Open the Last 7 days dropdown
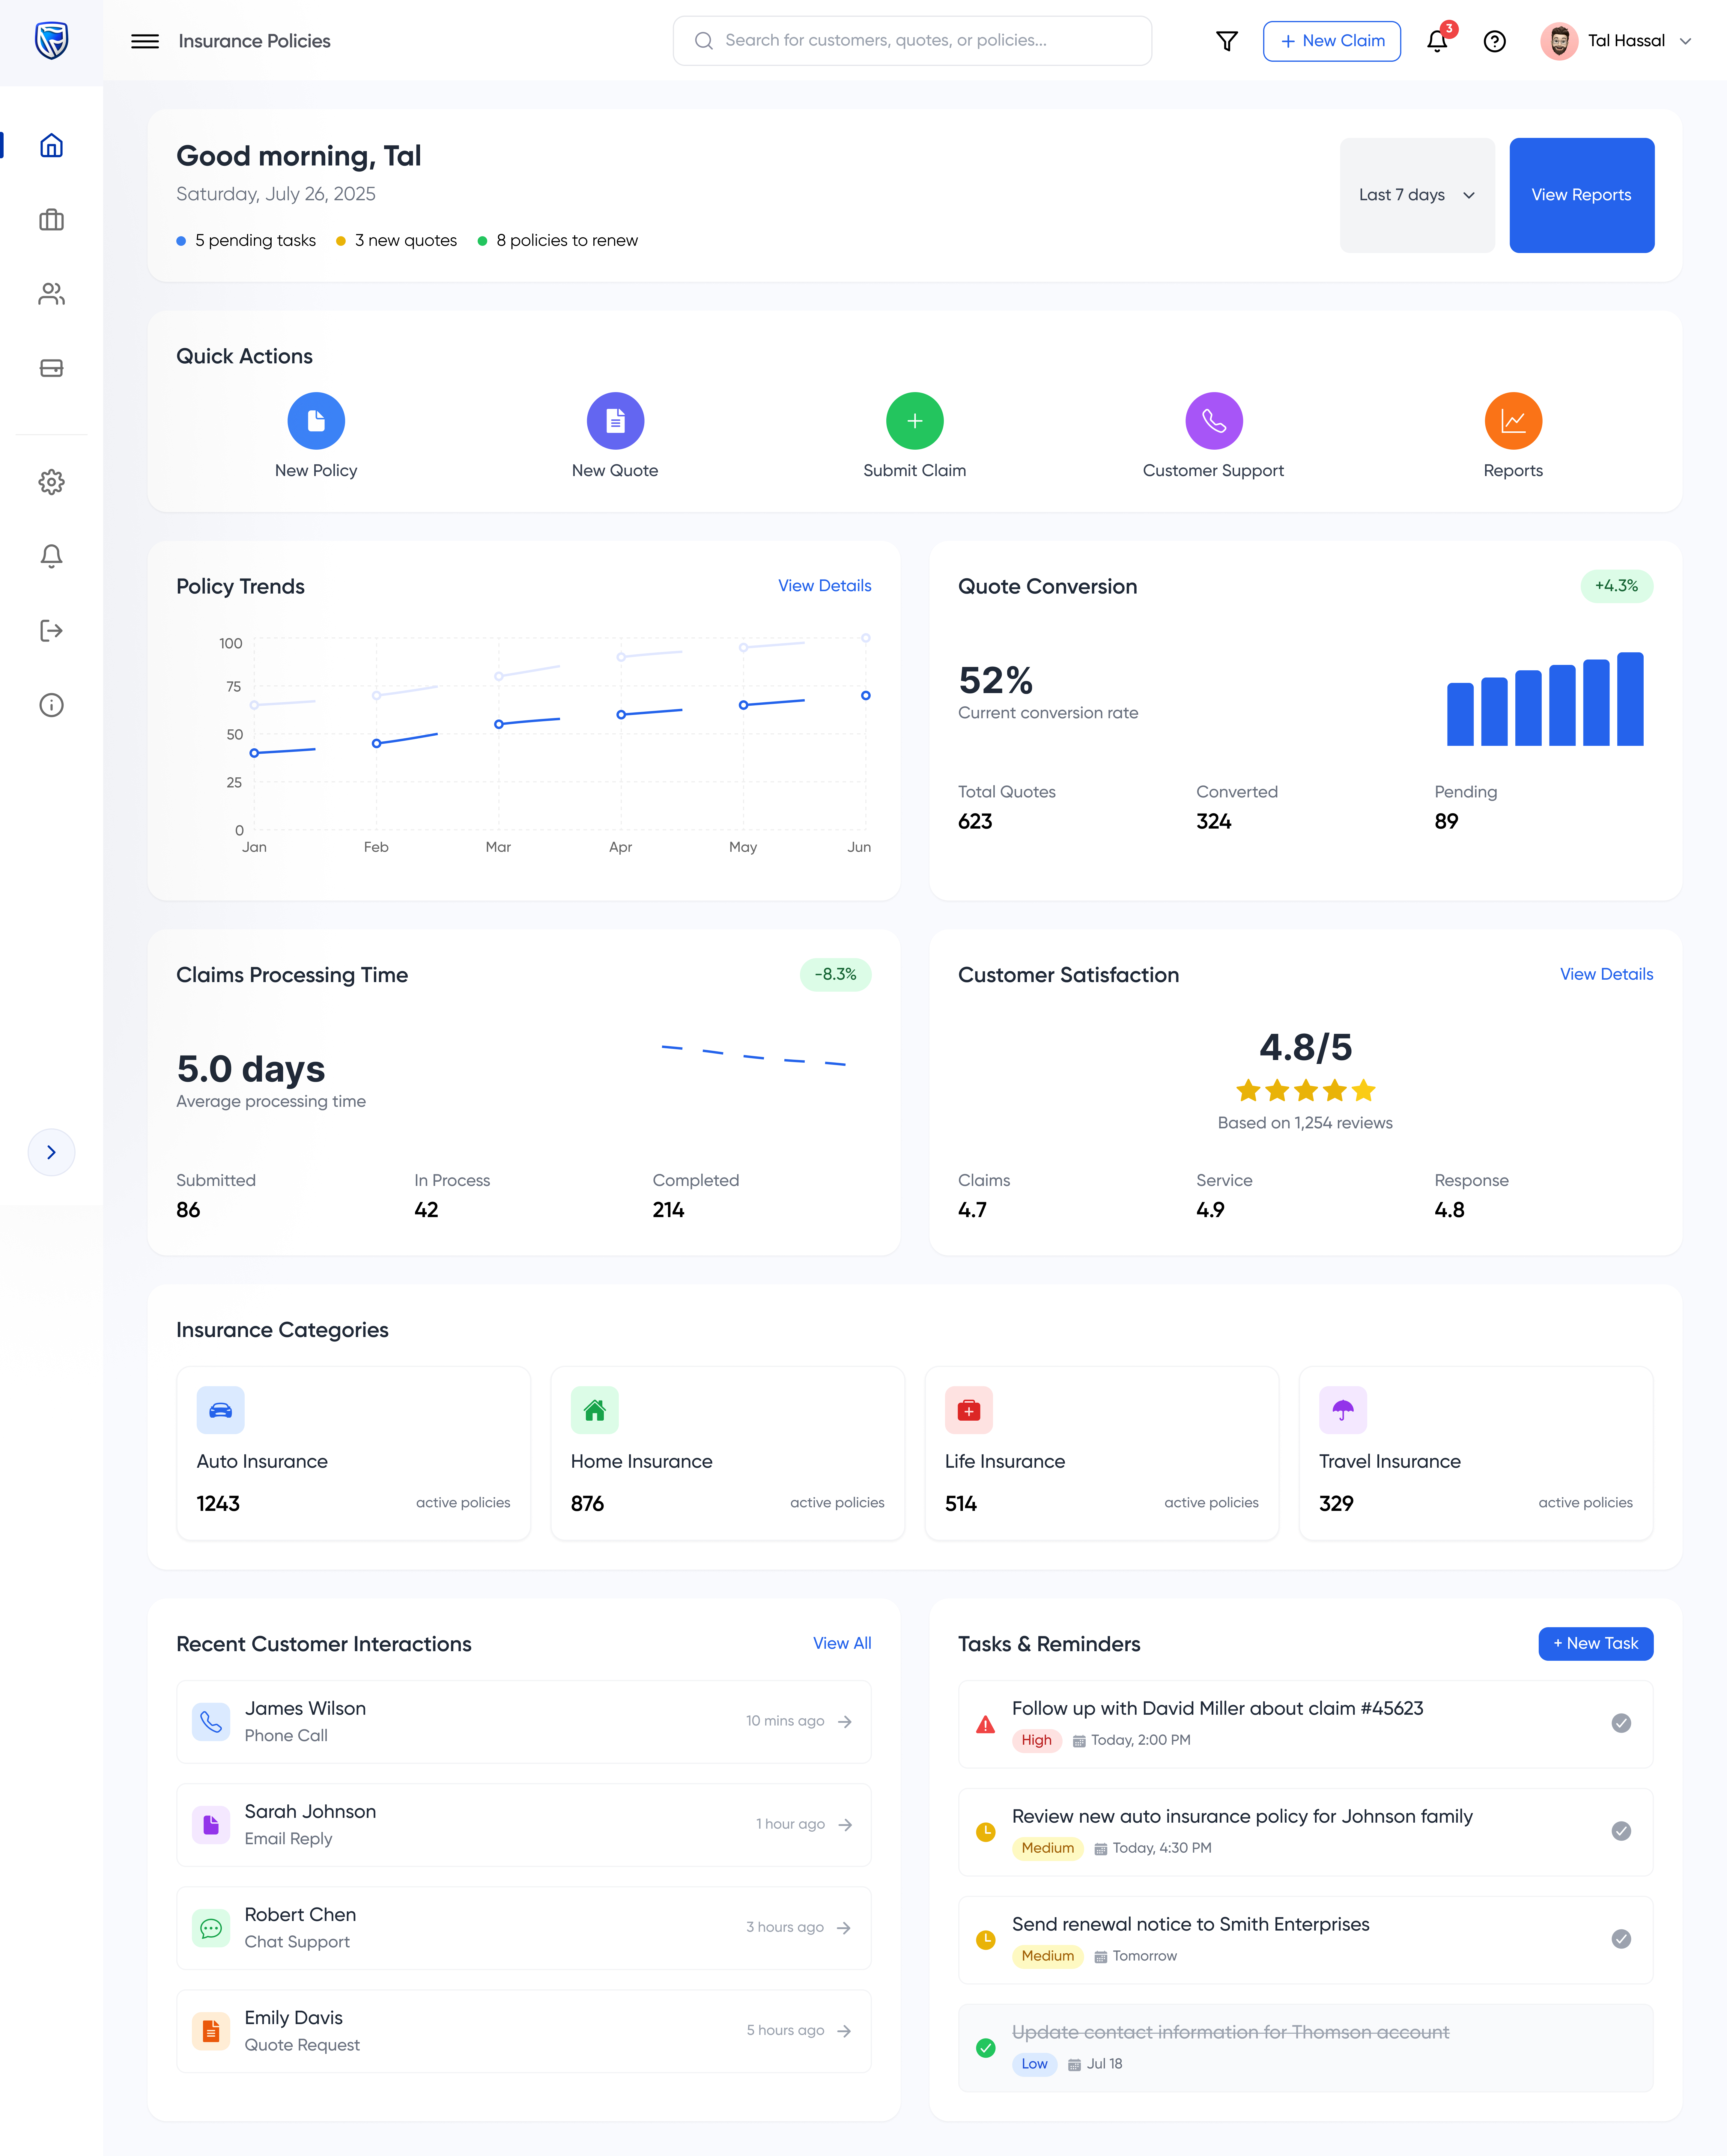 pyautogui.click(x=1416, y=195)
